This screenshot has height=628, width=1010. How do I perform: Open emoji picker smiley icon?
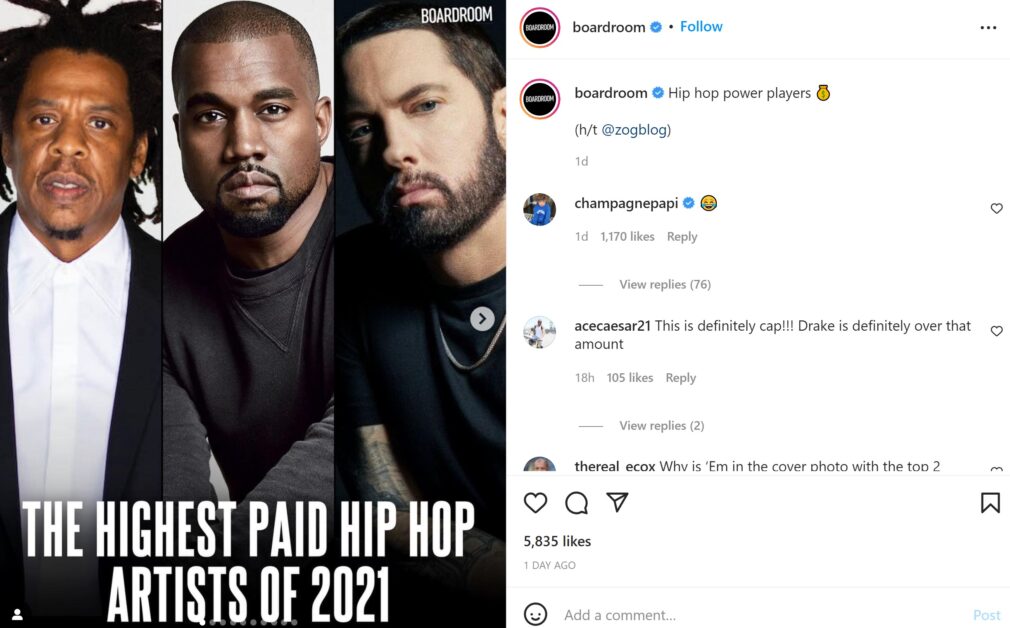[x=535, y=614]
